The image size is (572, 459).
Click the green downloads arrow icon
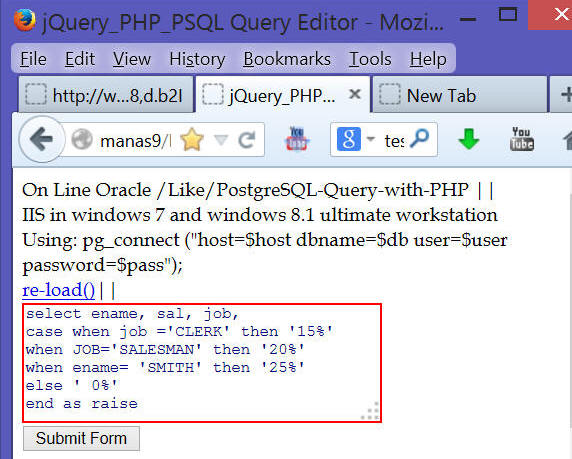469,139
